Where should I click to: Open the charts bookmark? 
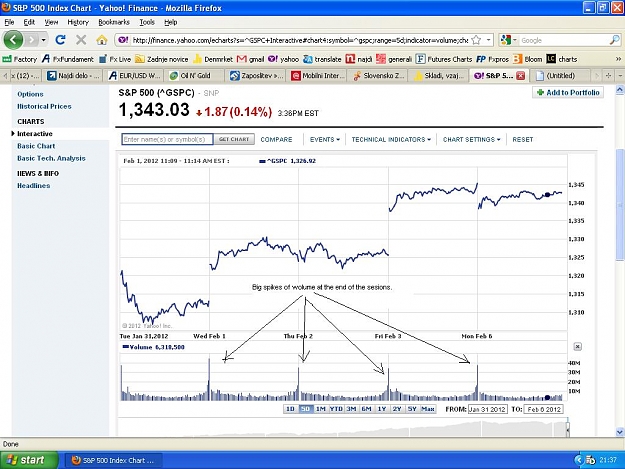tap(562, 59)
